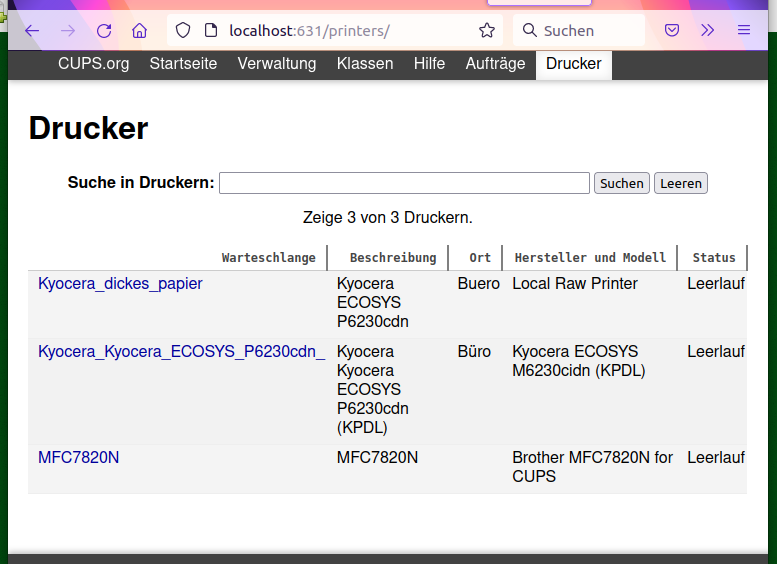Click Leerlauf status of Kyocera_Kyocera_ECOSYS_P6230cdn_ row

tap(716, 351)
